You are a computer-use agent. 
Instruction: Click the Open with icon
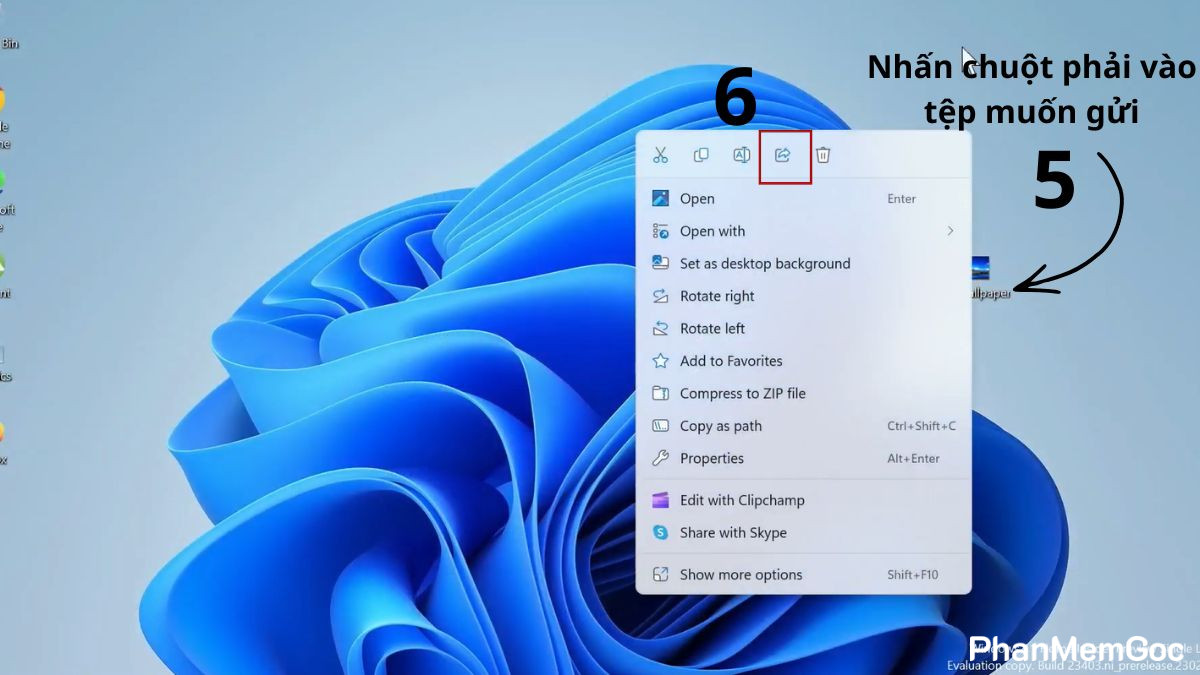pos(660,231)
